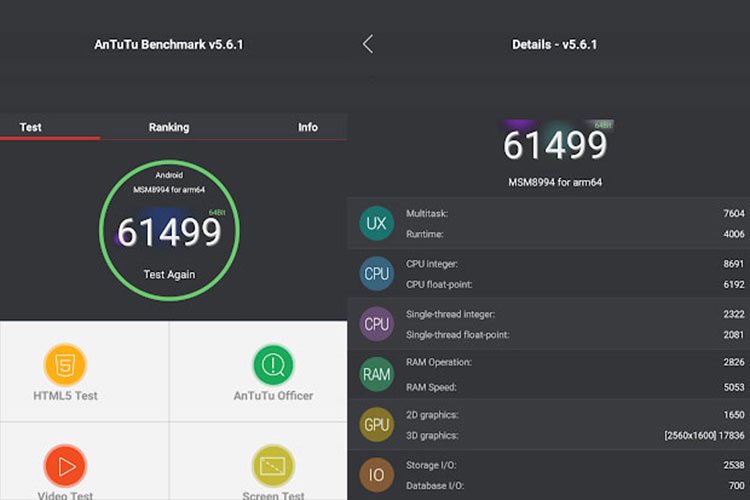Screen dimensions: 750x500
Task: Click the Multitask score 7604
Action: (x=734, y=213)
